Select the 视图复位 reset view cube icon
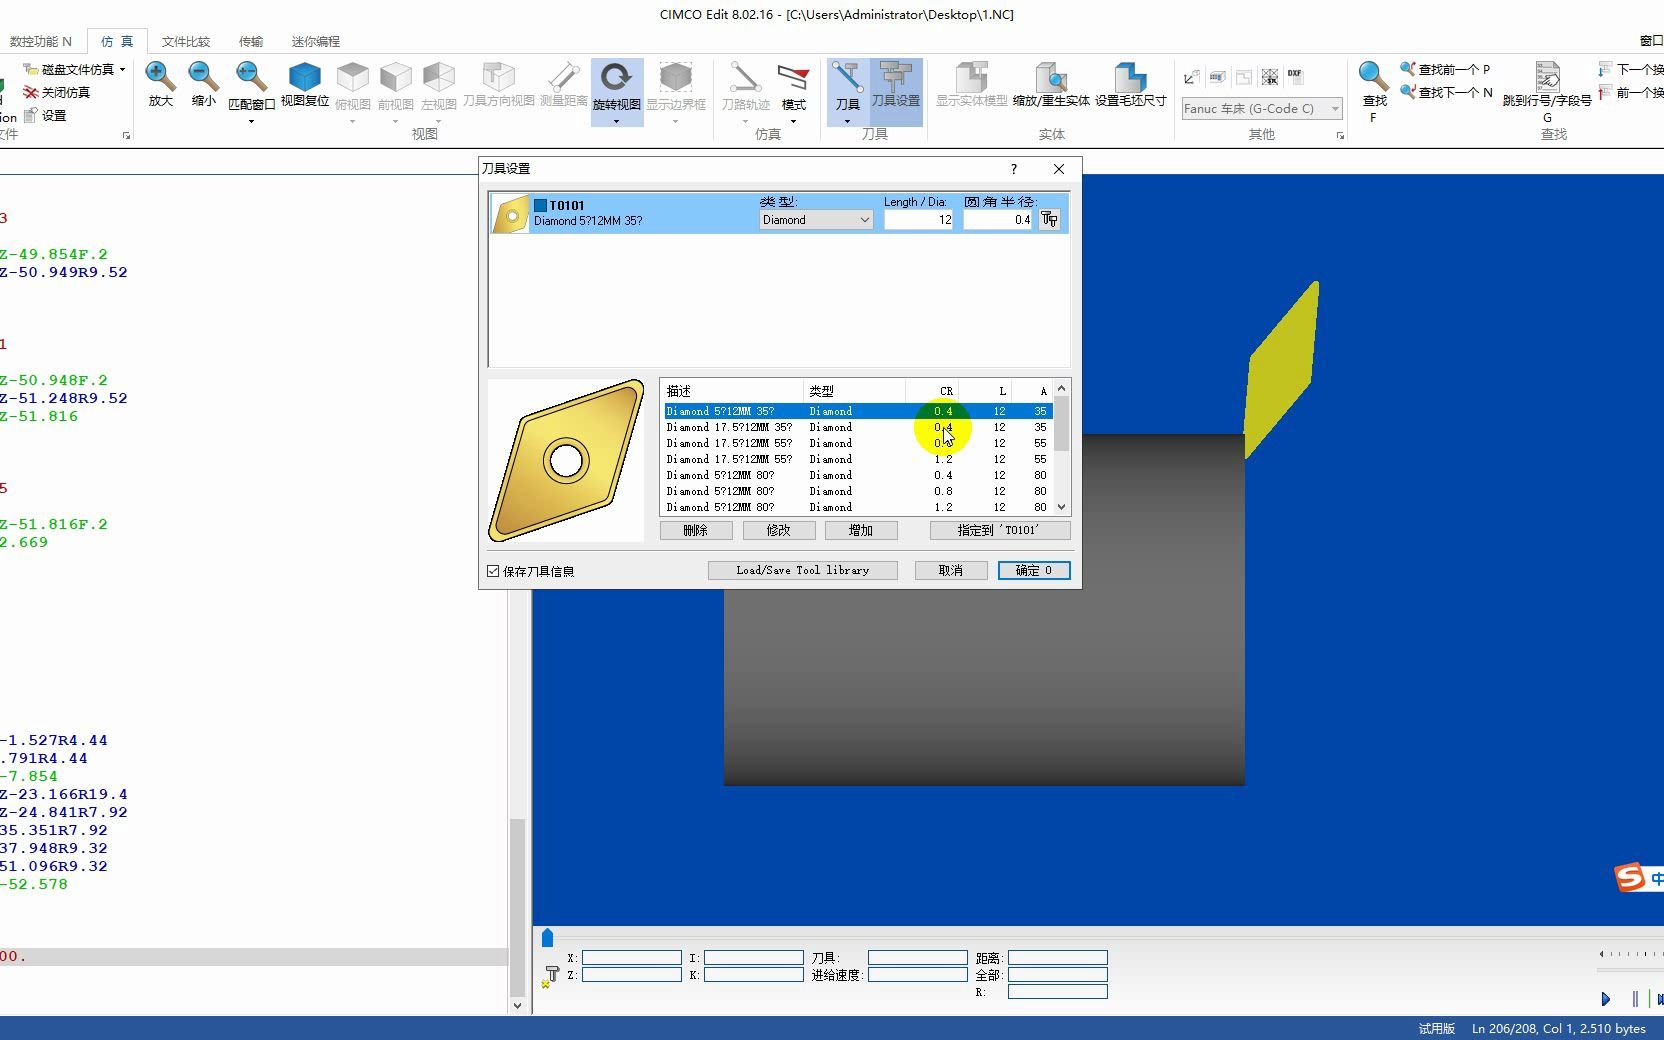 tap(304, 77)
